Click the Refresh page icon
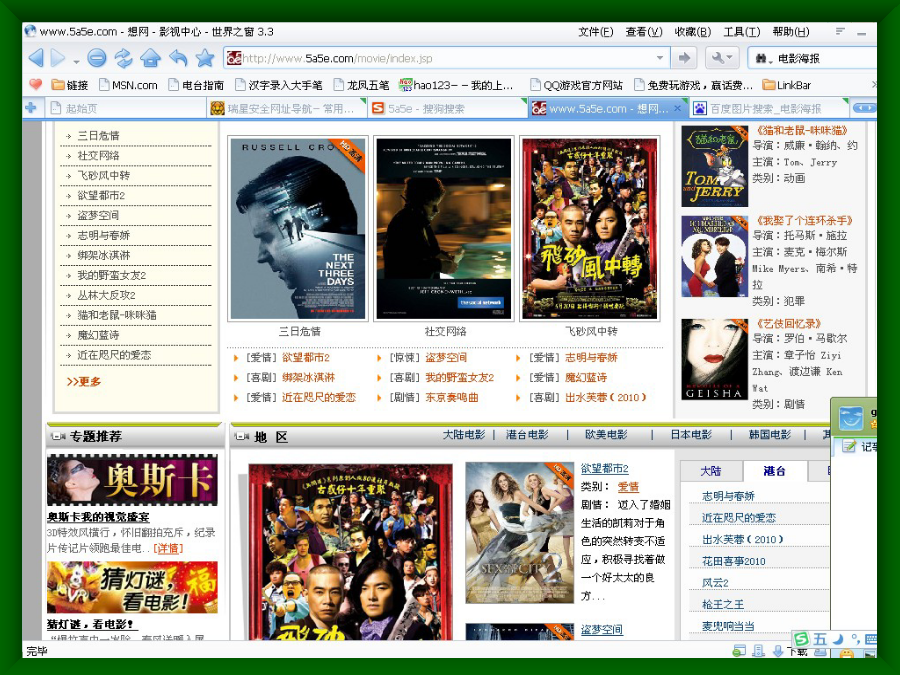The width and height of the screenshot is (900, 675). [123, 58]
